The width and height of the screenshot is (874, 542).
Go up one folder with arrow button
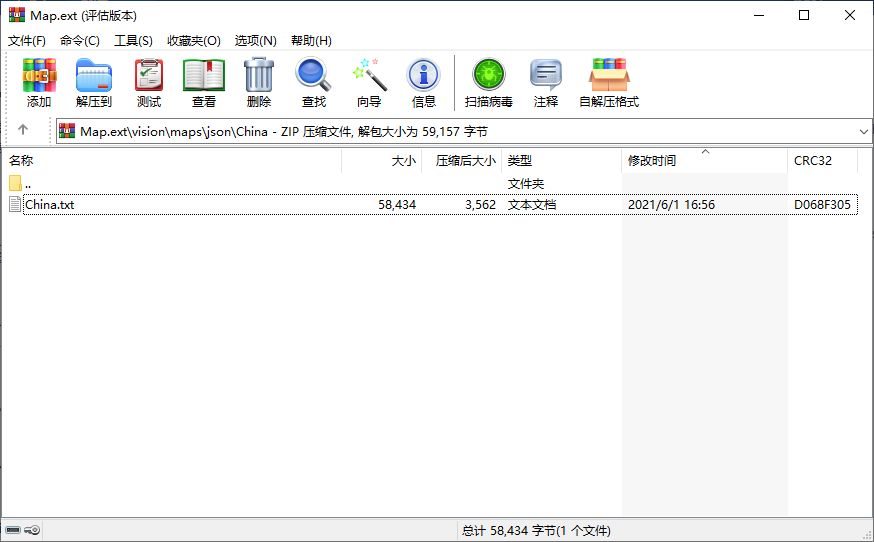coord(23,130)
